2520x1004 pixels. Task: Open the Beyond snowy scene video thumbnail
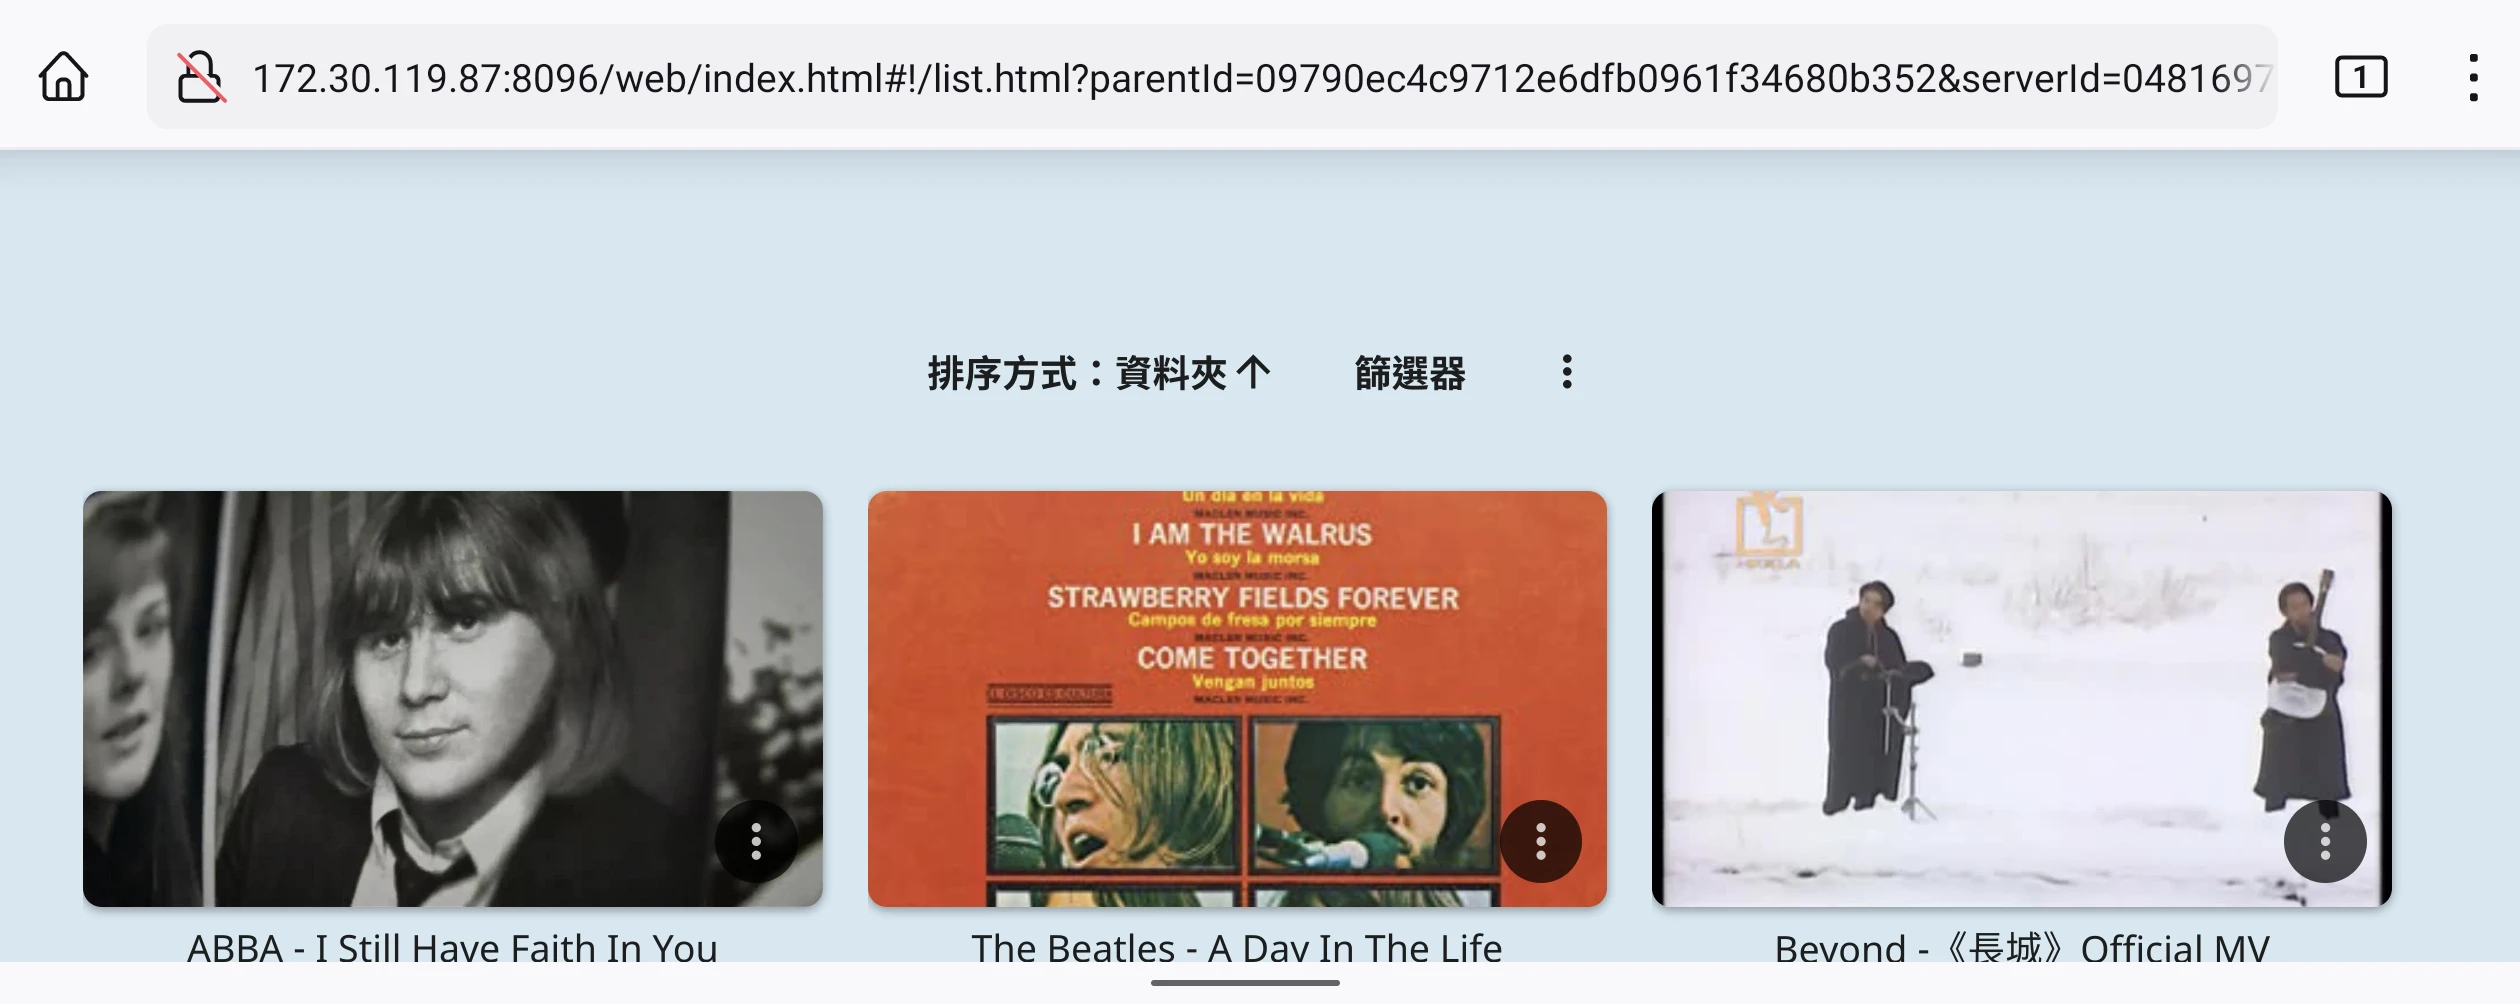(x=2022, y=699)
